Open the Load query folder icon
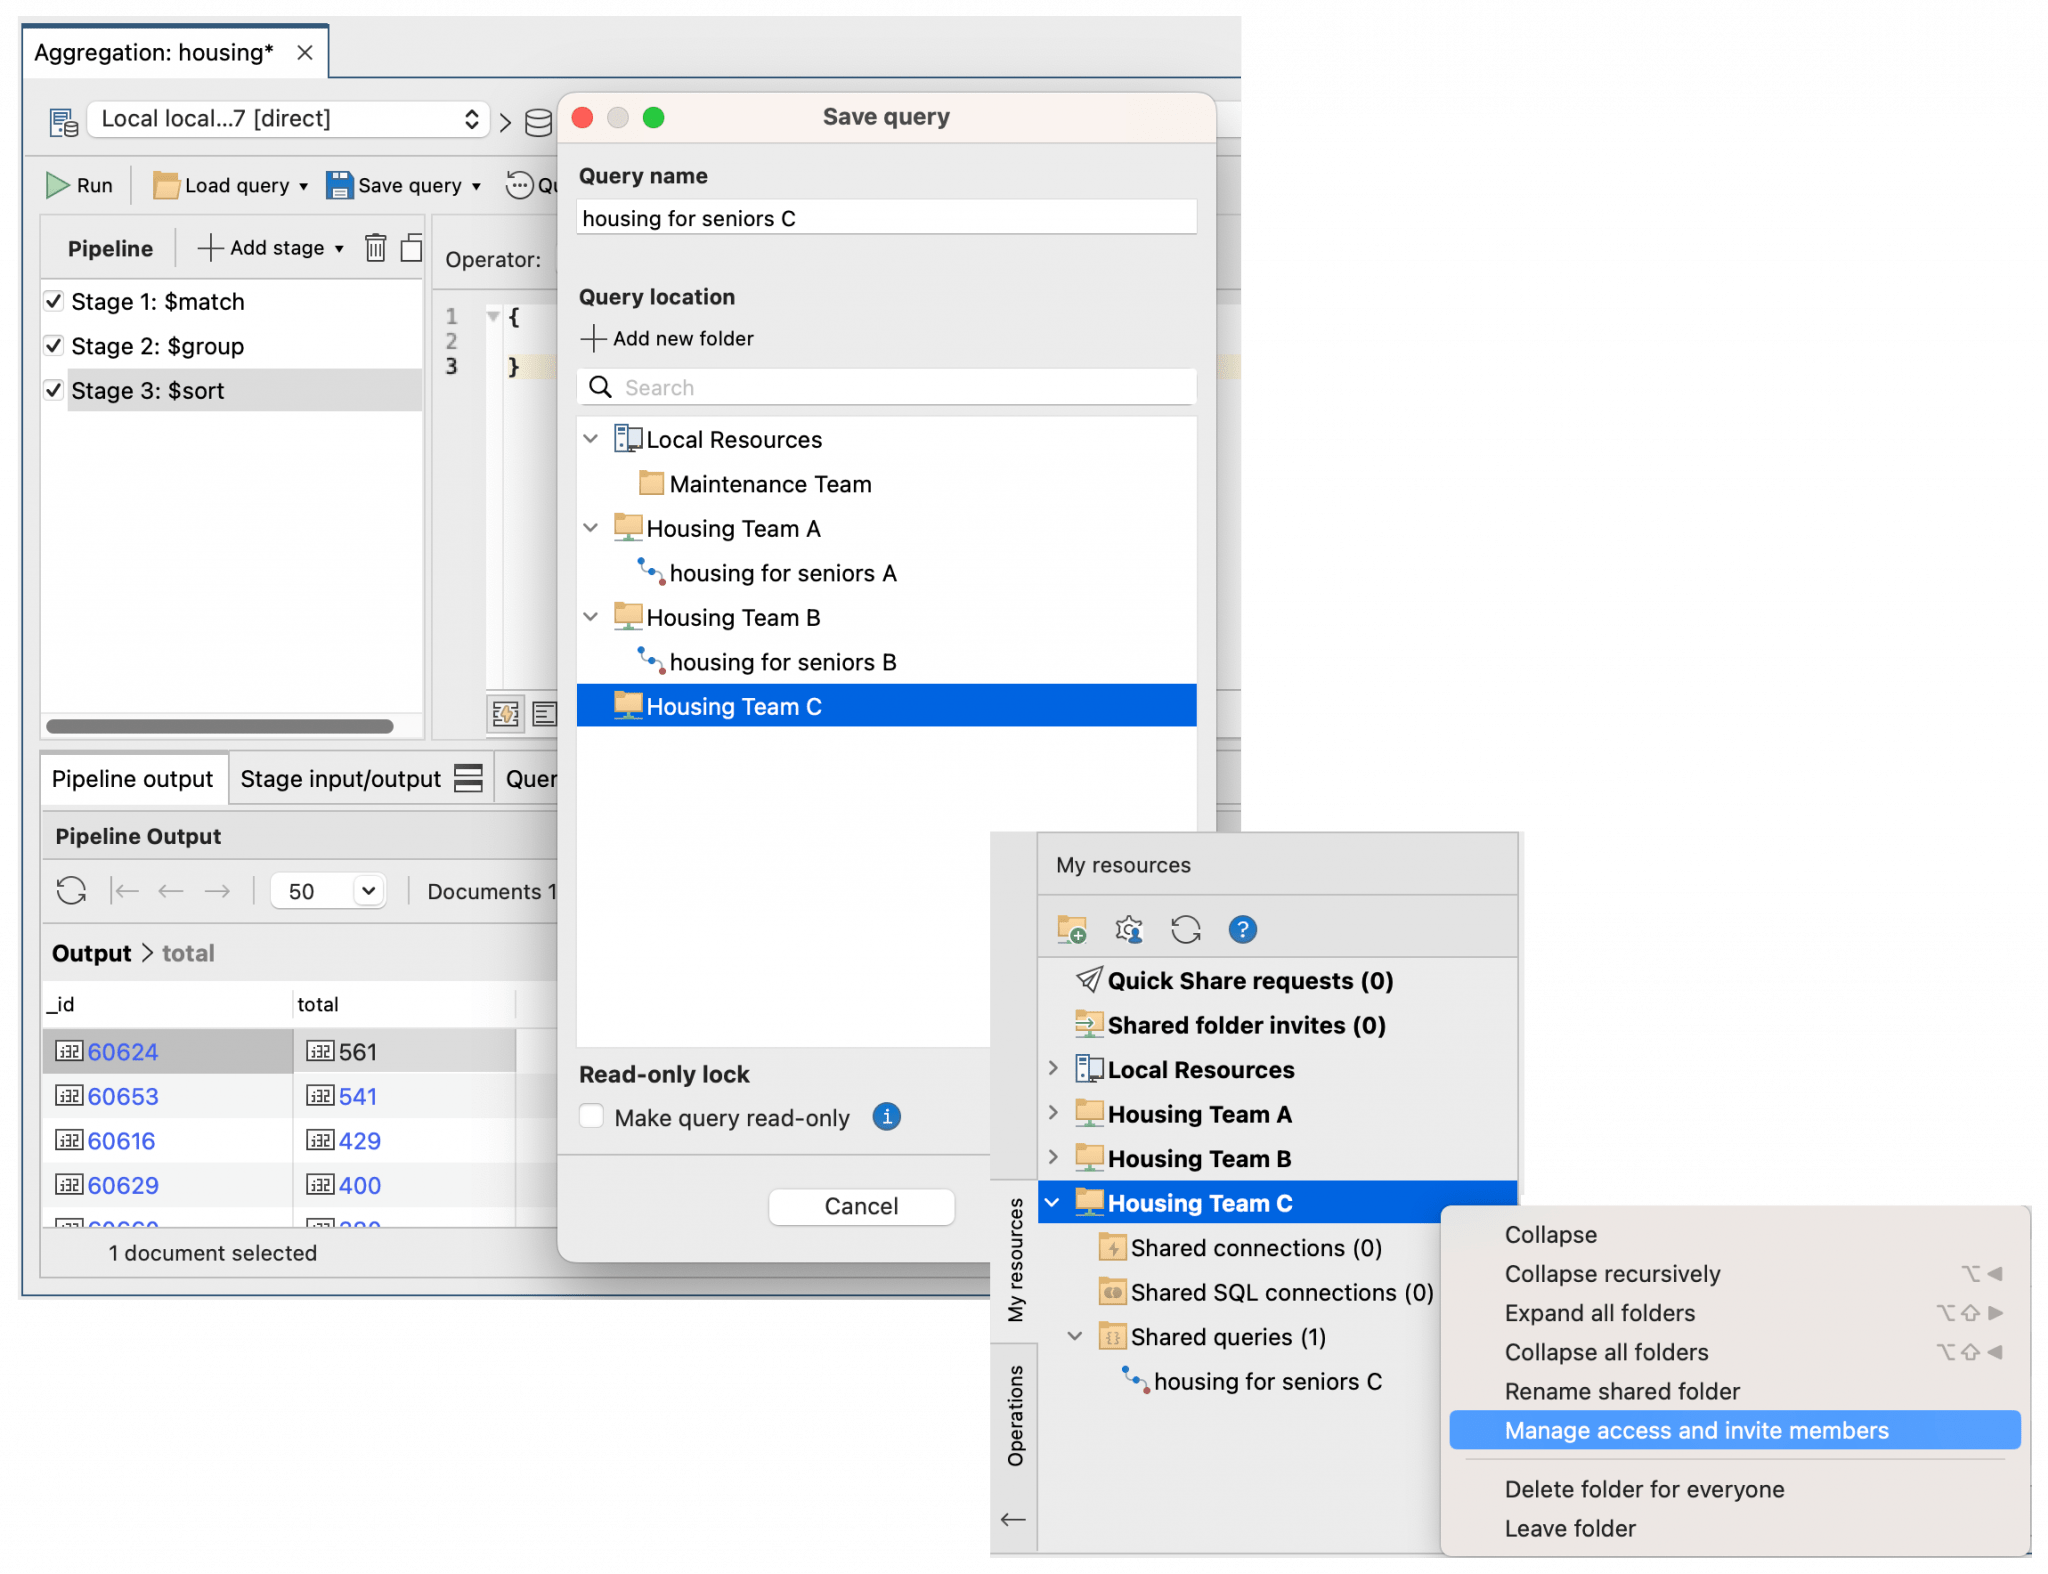This screenshot has width=2048, height=1574. 166,185
